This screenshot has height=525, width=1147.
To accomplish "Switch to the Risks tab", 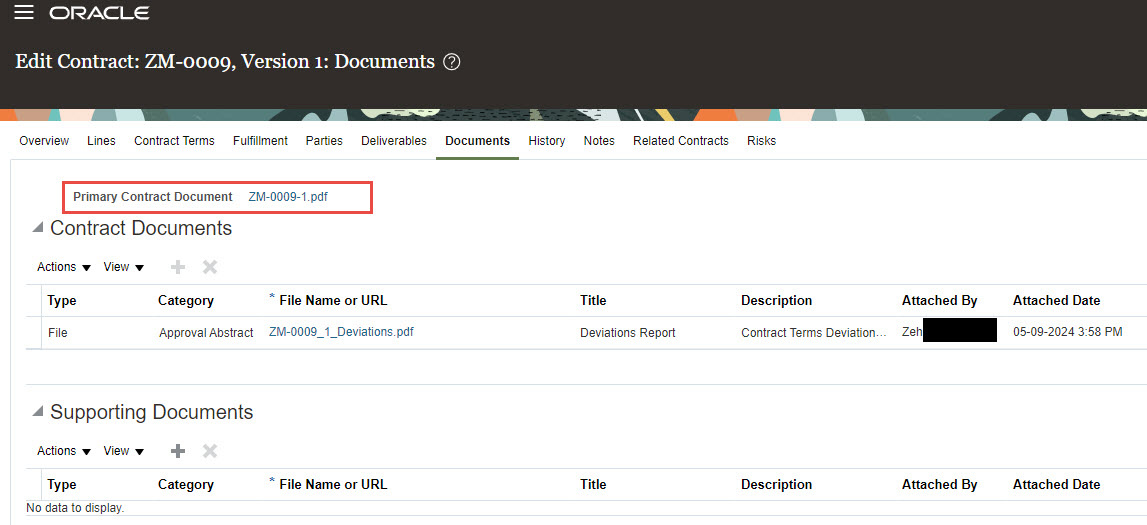I will (x=761, y=140).
